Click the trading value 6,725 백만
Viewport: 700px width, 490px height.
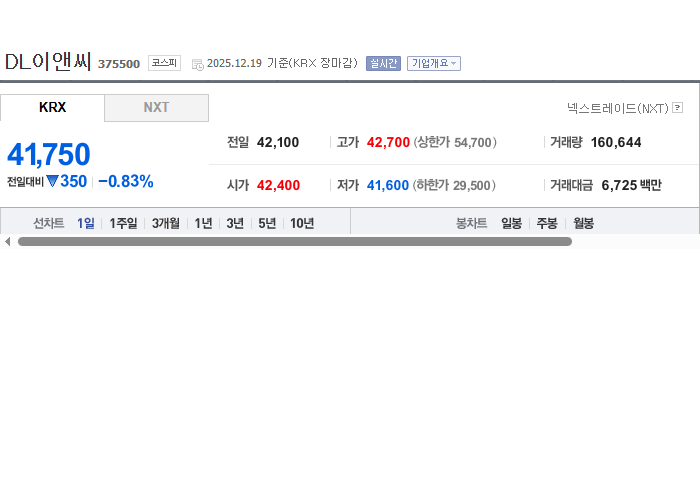pyautogui.click(x=631, y=185)
